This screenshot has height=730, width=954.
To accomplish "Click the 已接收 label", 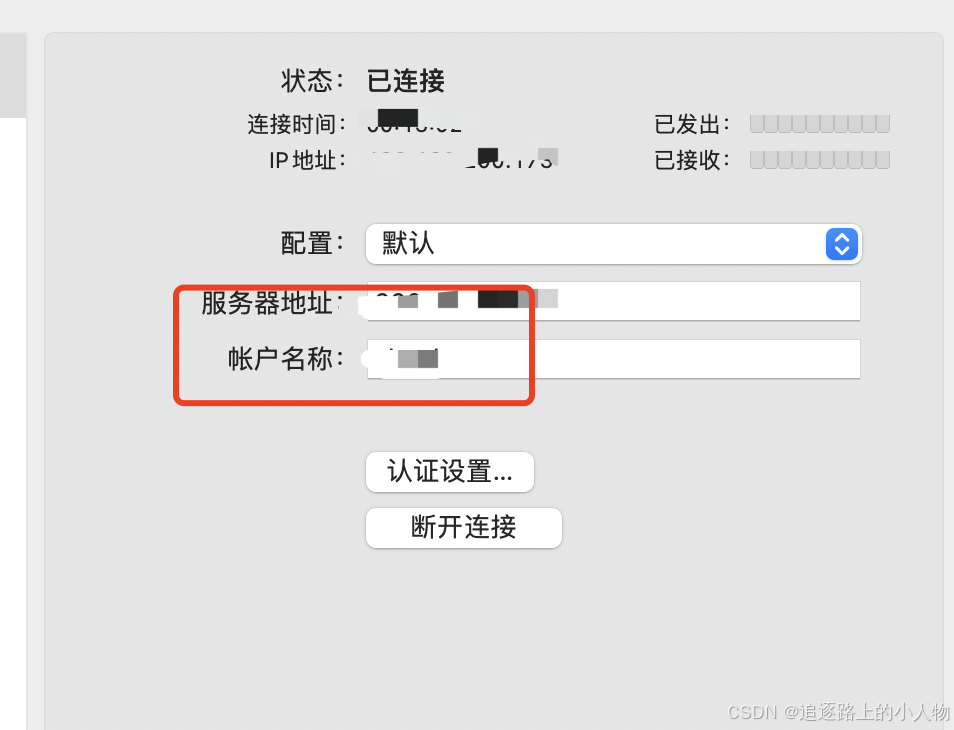I will pyautogui.click(x=692, y=161).
